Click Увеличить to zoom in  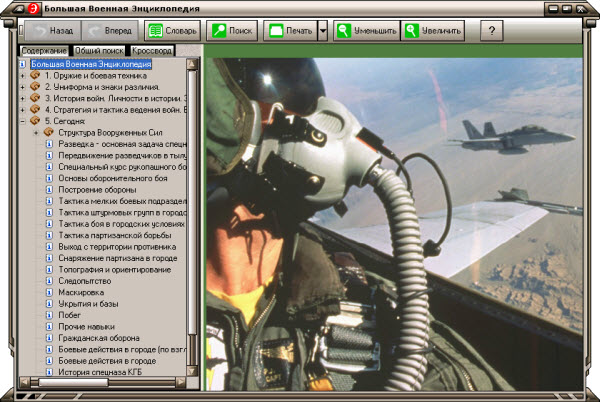(x=432, y=31)
